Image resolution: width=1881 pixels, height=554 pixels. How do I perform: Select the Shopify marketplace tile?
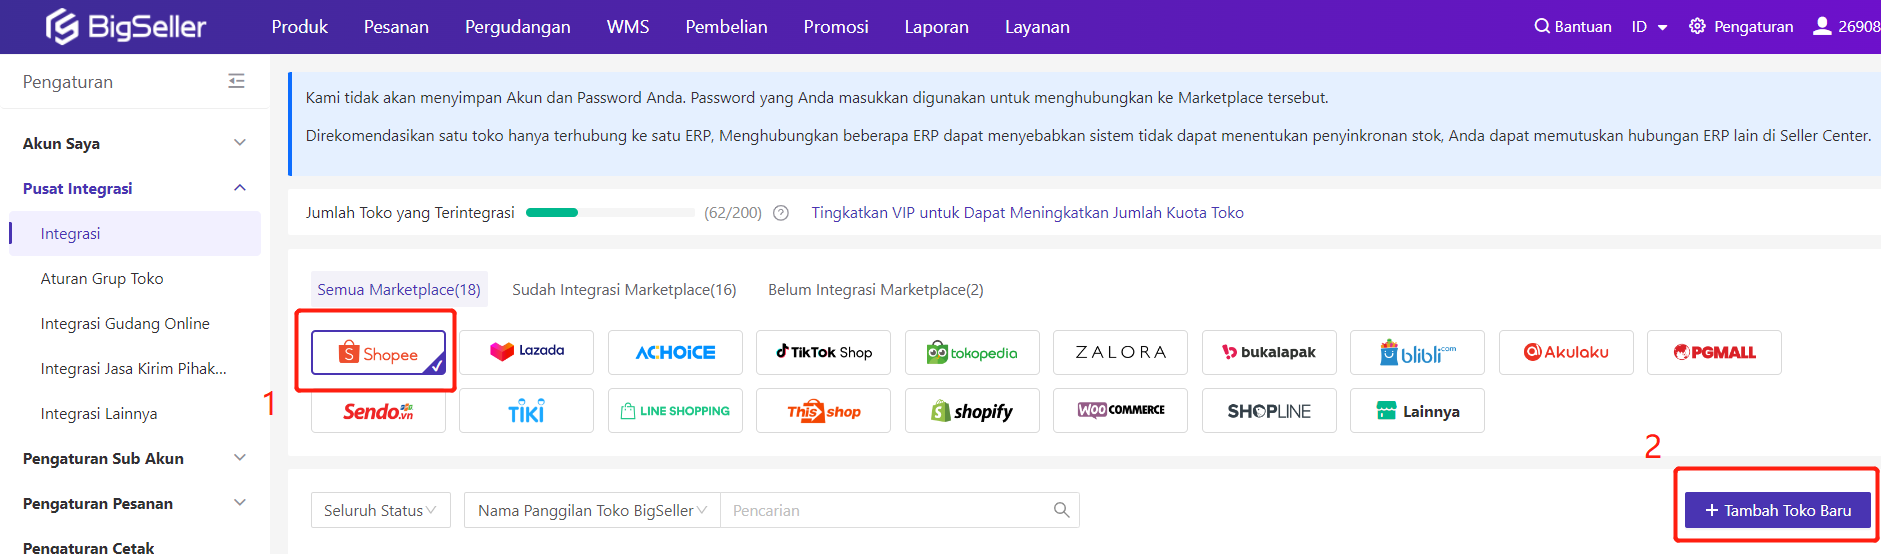pos(972,411)
